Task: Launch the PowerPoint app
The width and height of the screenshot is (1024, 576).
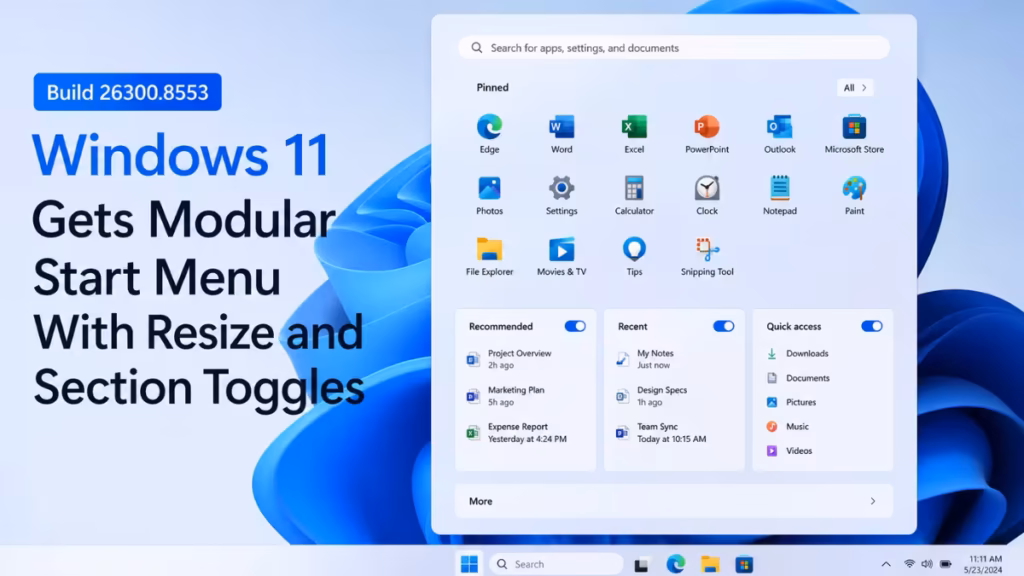Action: [x=707, y=133]
